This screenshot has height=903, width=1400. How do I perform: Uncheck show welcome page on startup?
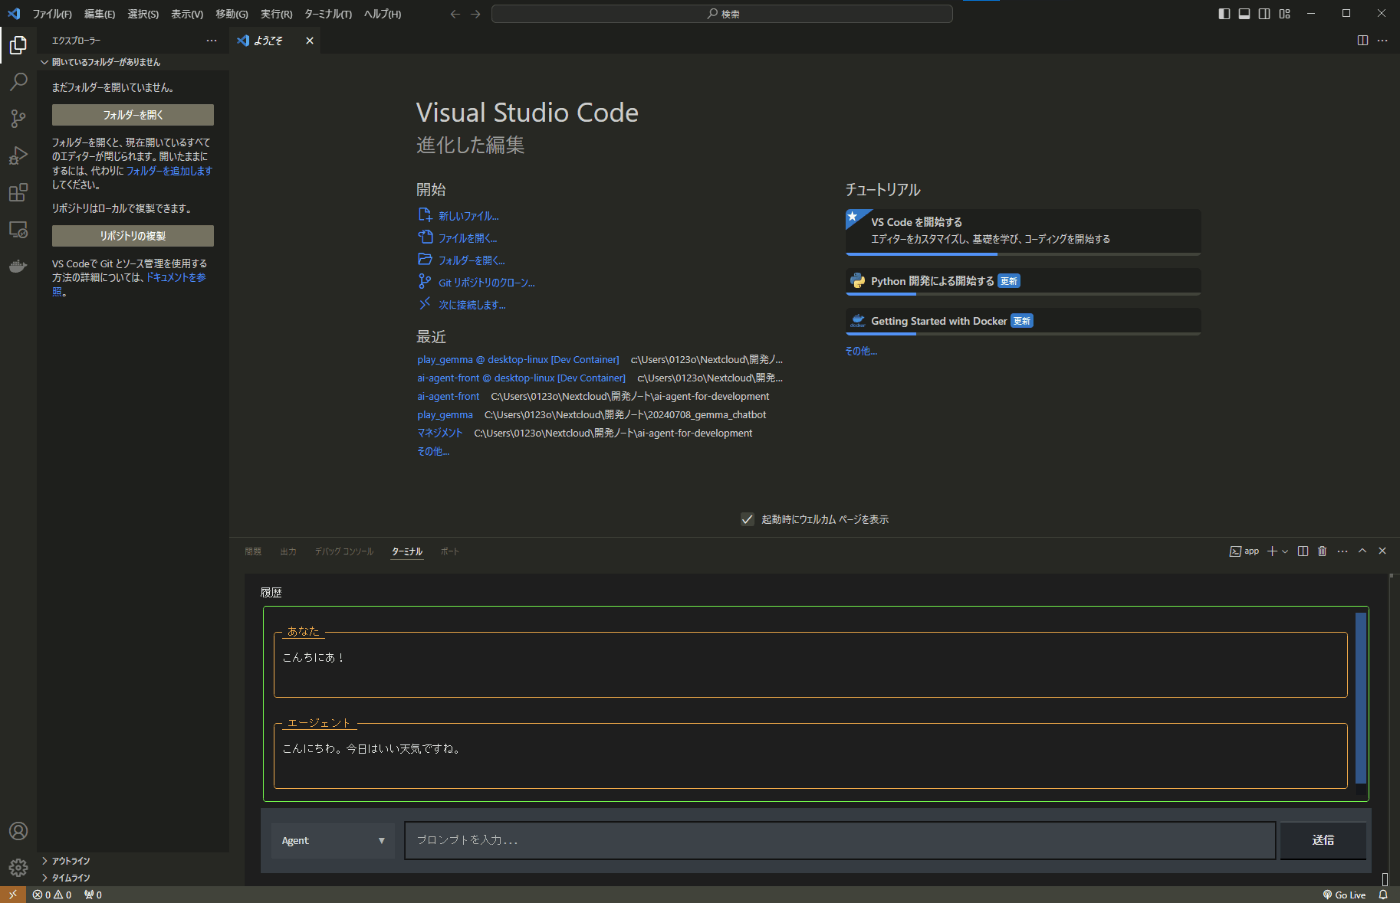[747, 519]
